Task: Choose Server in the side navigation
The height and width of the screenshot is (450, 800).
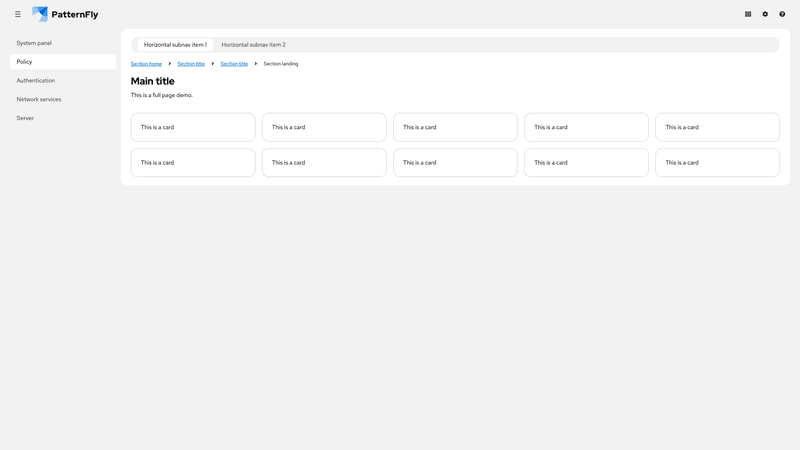Action: 25,118
